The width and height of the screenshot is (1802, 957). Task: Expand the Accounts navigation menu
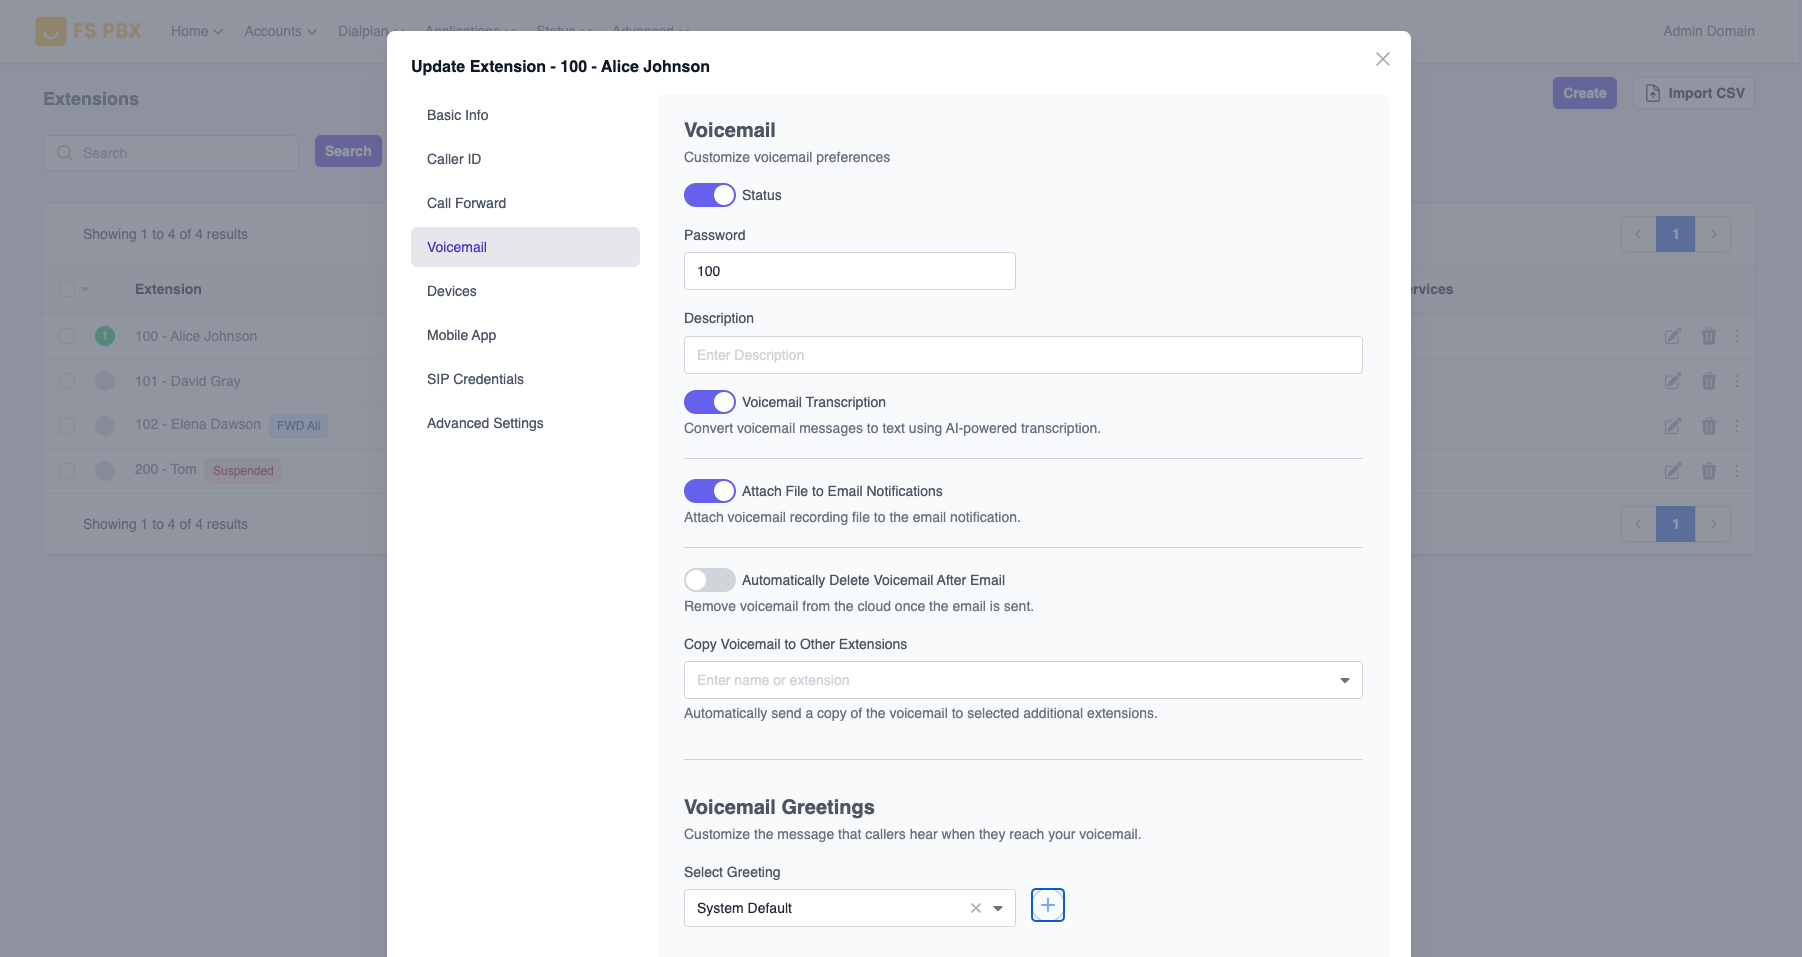pos(279,31)
